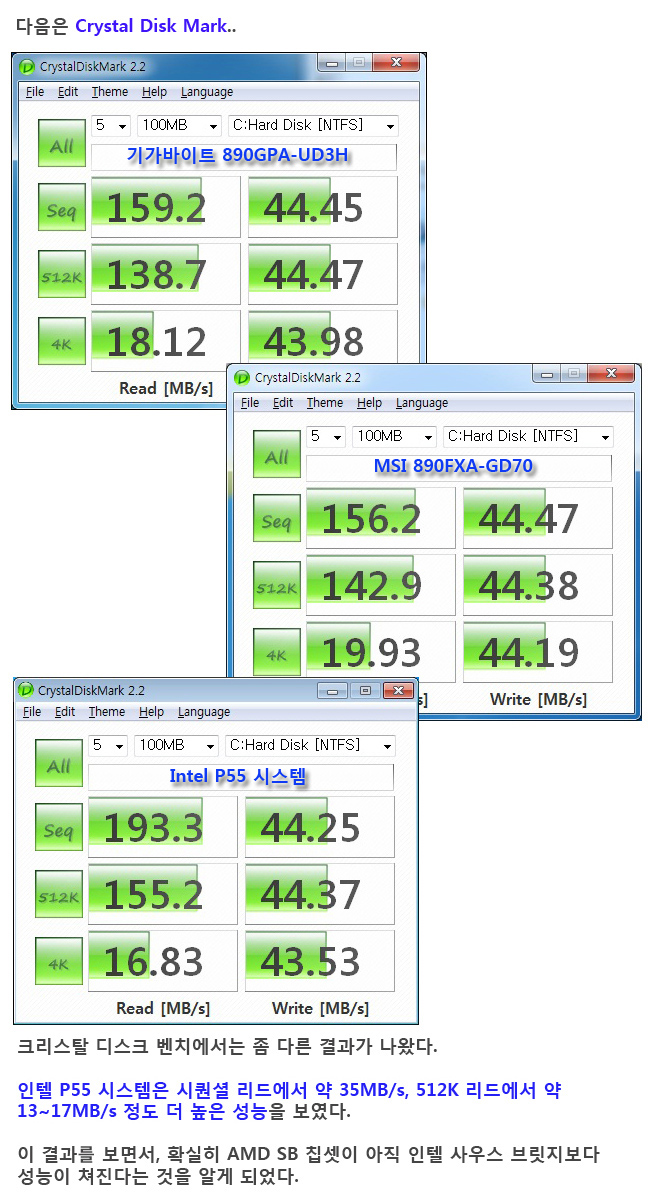Open test count dropdown in Intel P55 window
This screenshot has width=660, height=1204.
108,746
